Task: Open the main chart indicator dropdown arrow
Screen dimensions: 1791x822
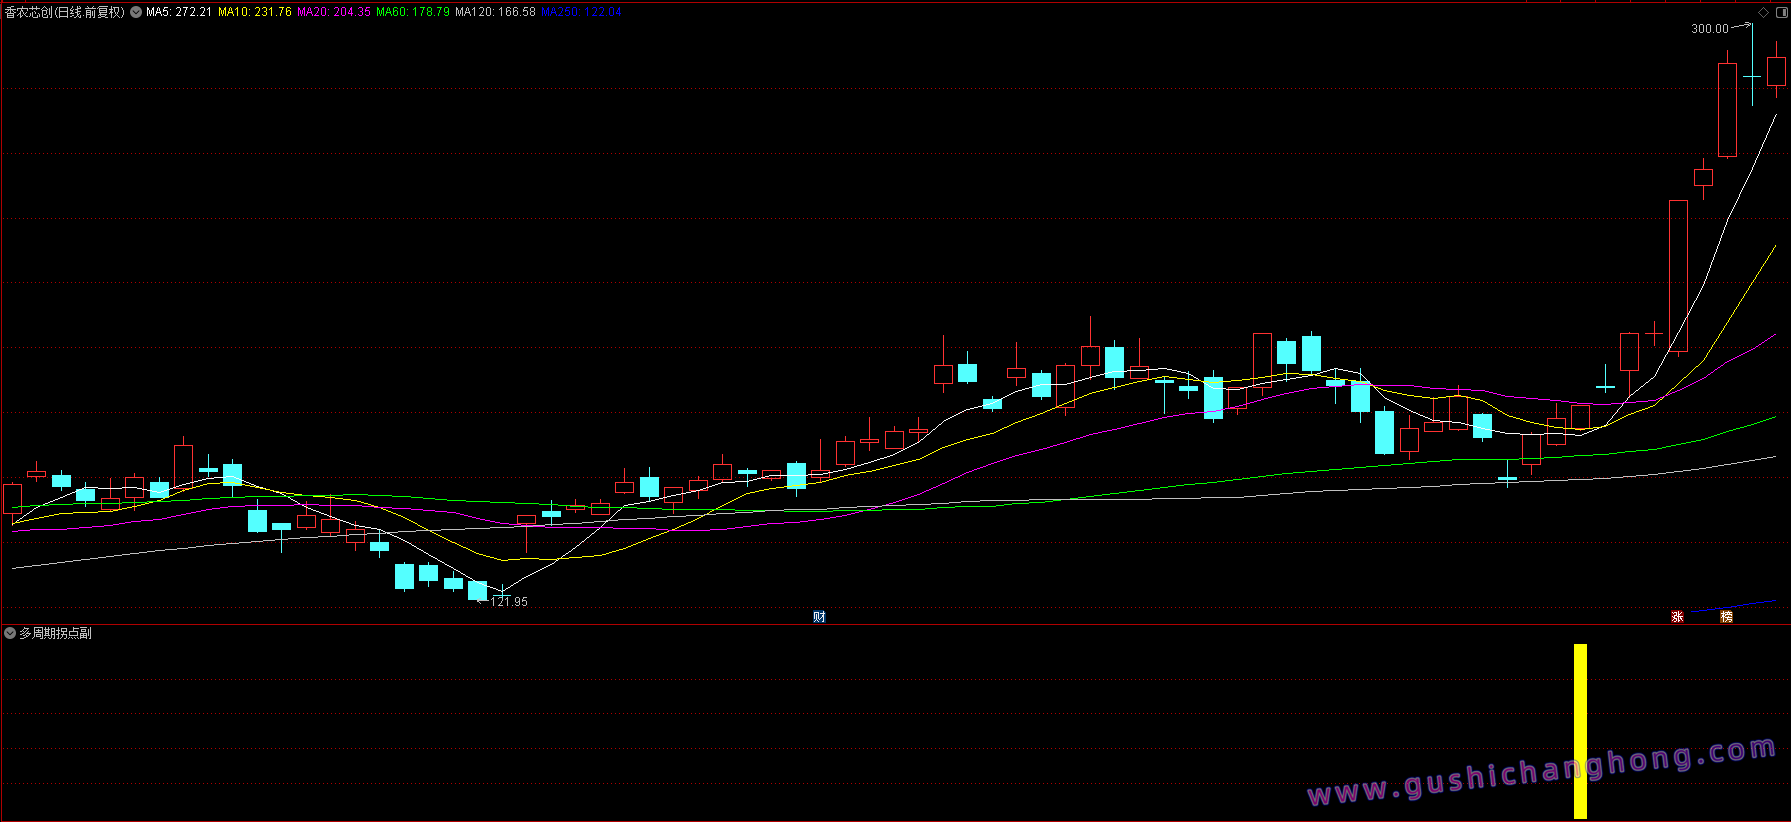Action: 135,12
